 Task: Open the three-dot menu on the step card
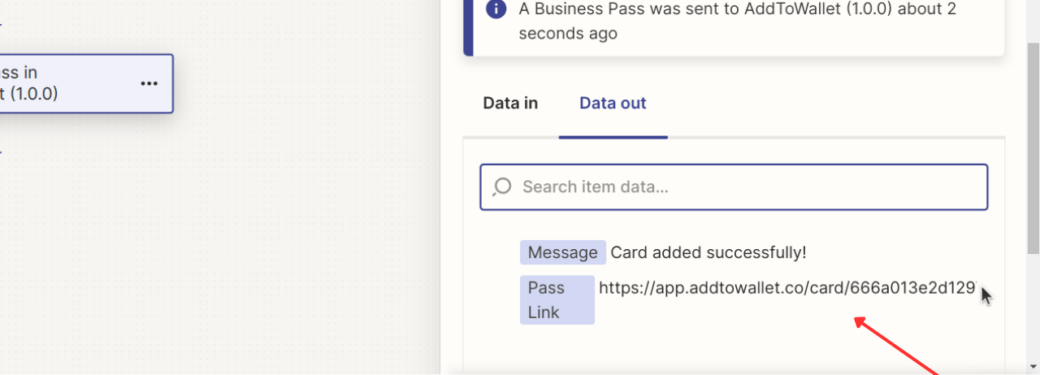tap(149, 84)
